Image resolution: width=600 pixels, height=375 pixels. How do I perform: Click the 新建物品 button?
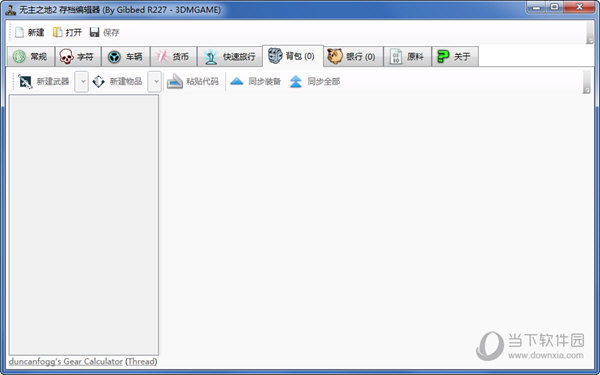117,82
